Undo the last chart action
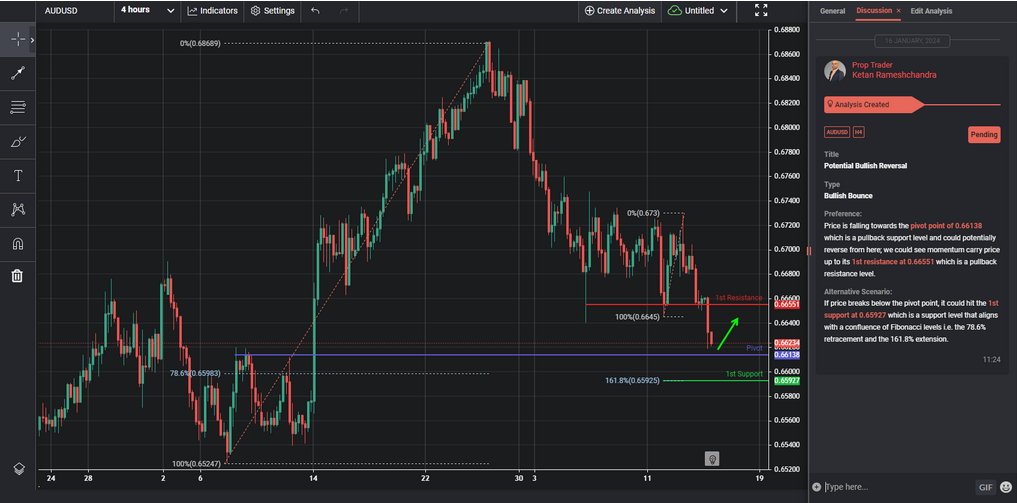The height and width of the screenshot is (503, 1017). click(x=315, y=10)
